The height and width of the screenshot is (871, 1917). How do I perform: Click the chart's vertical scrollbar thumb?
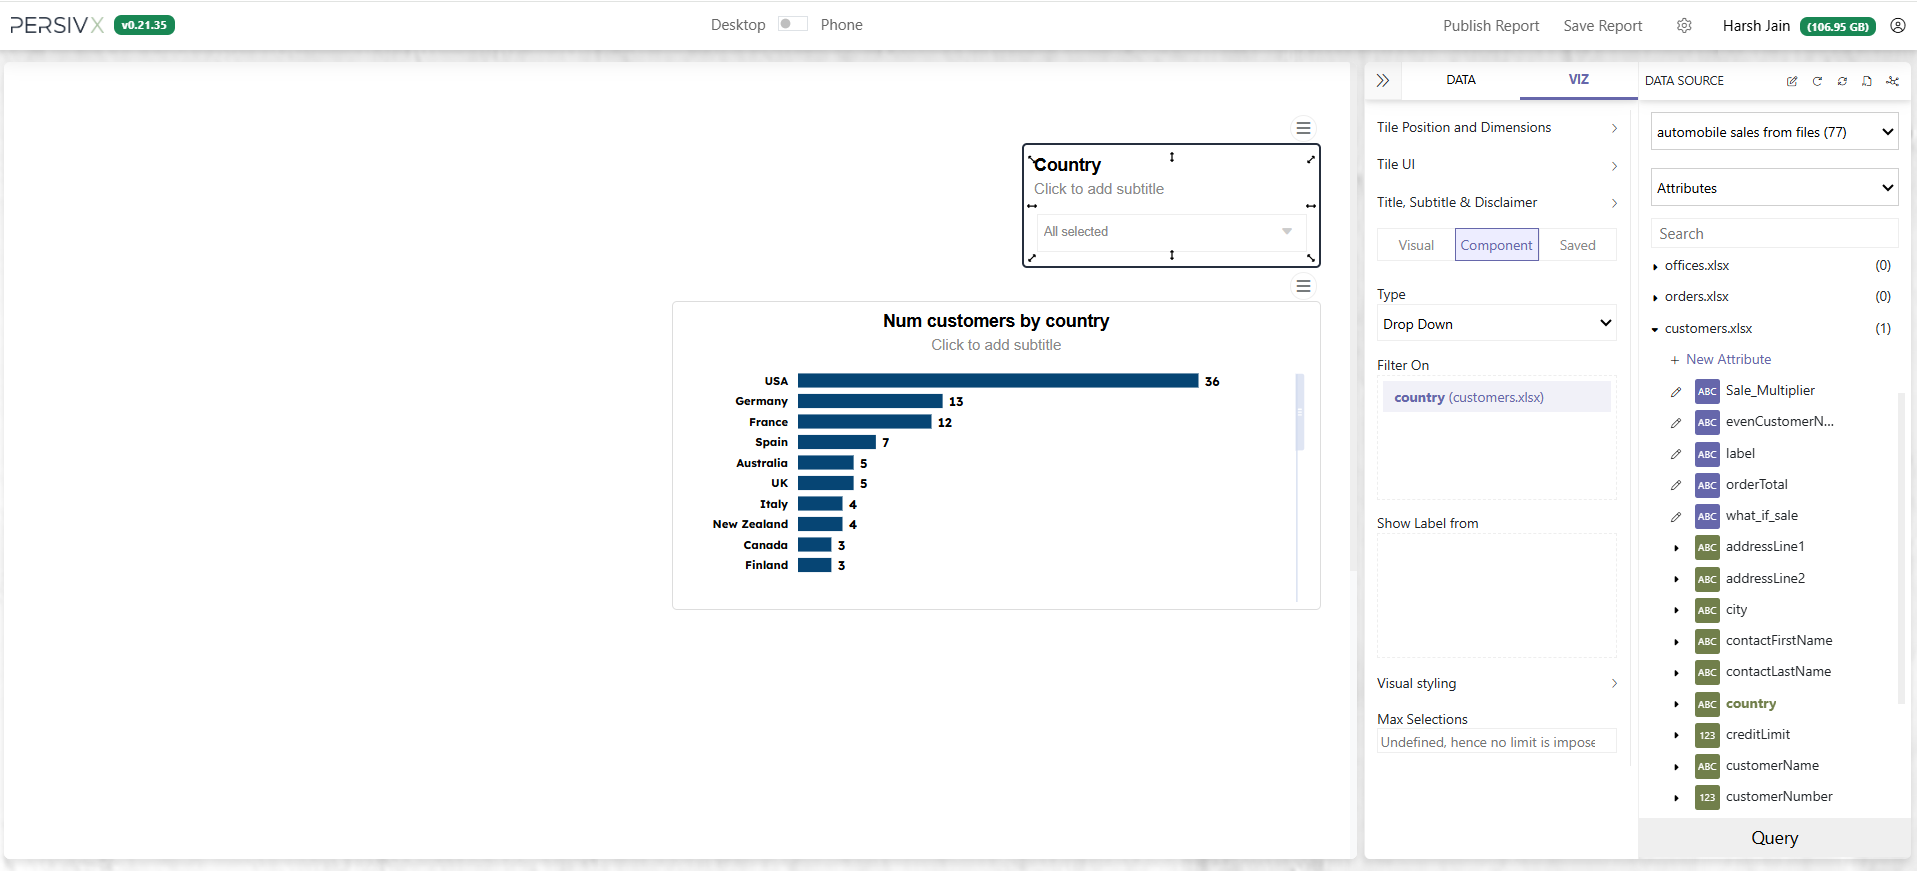tap(1300, 412)
